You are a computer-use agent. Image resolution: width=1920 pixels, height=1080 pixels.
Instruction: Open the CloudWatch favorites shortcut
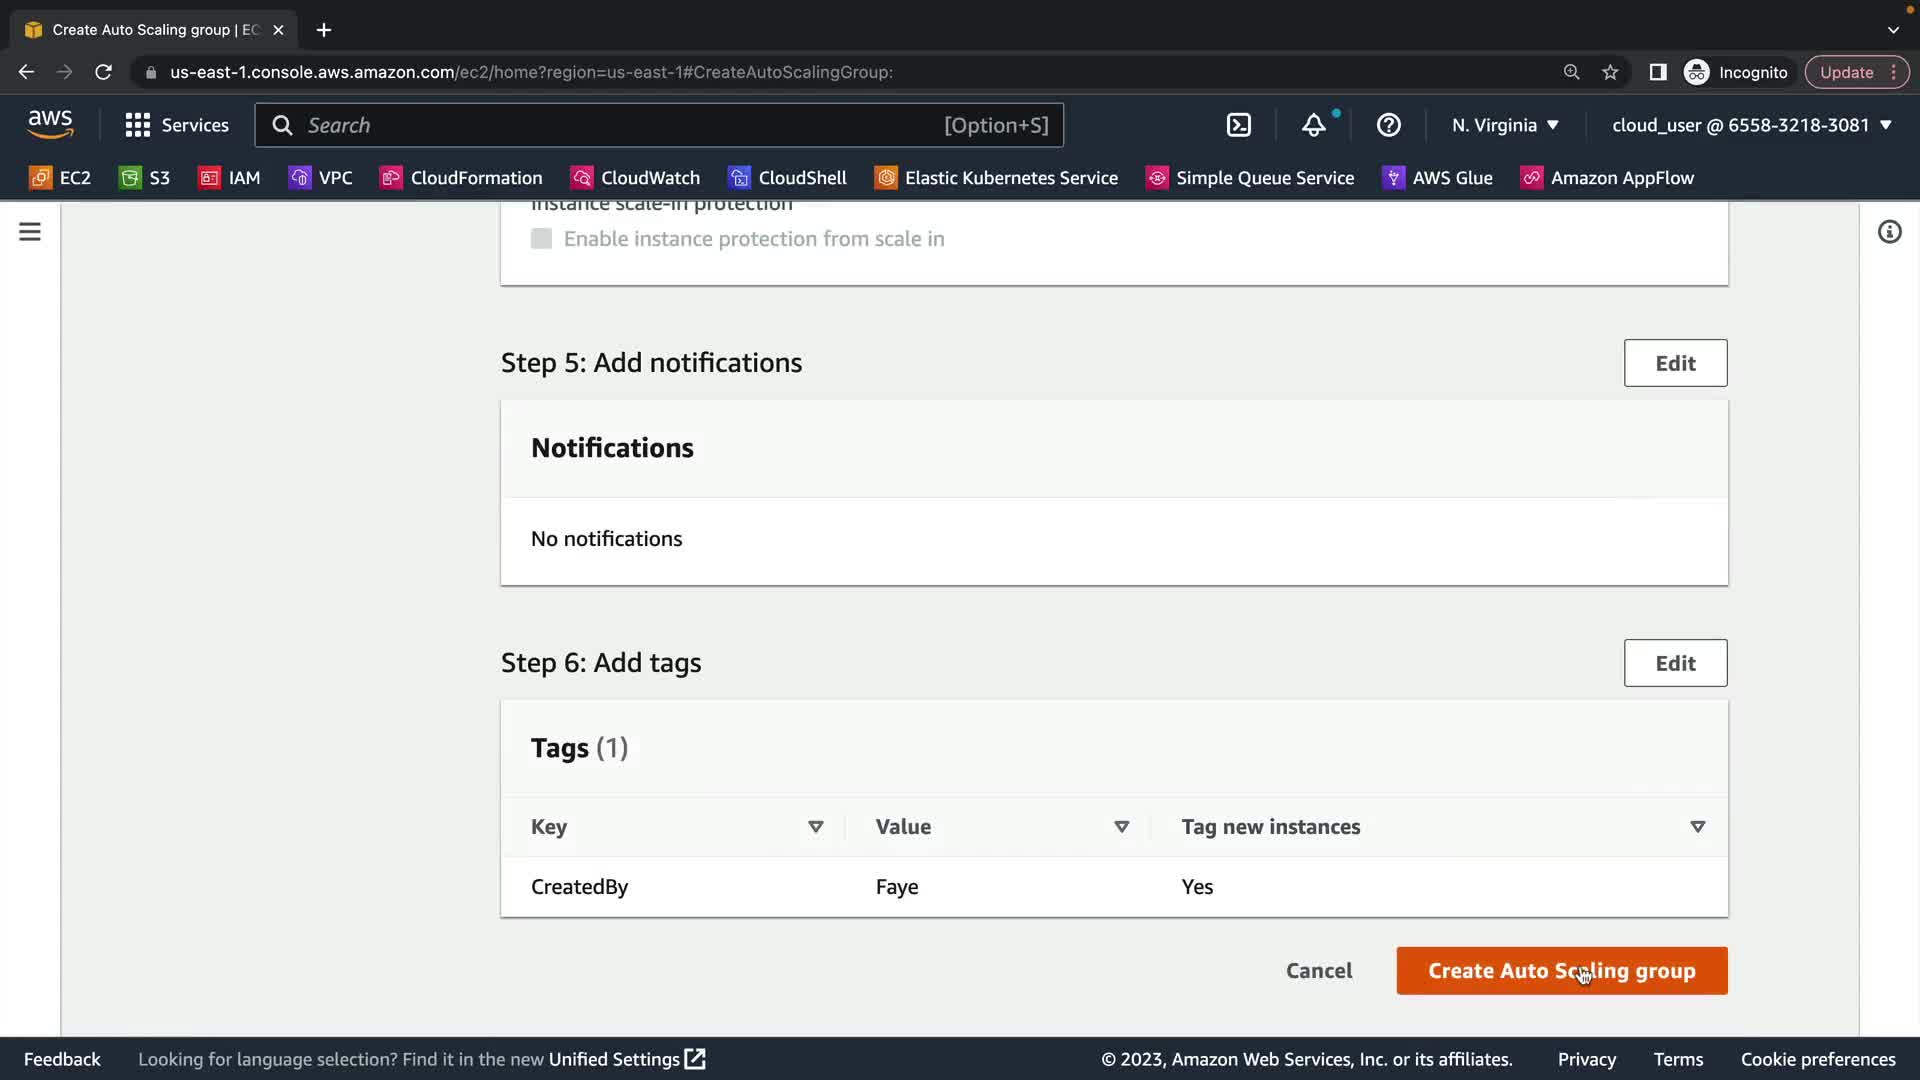pyautogui.click(x=635, y=178)
